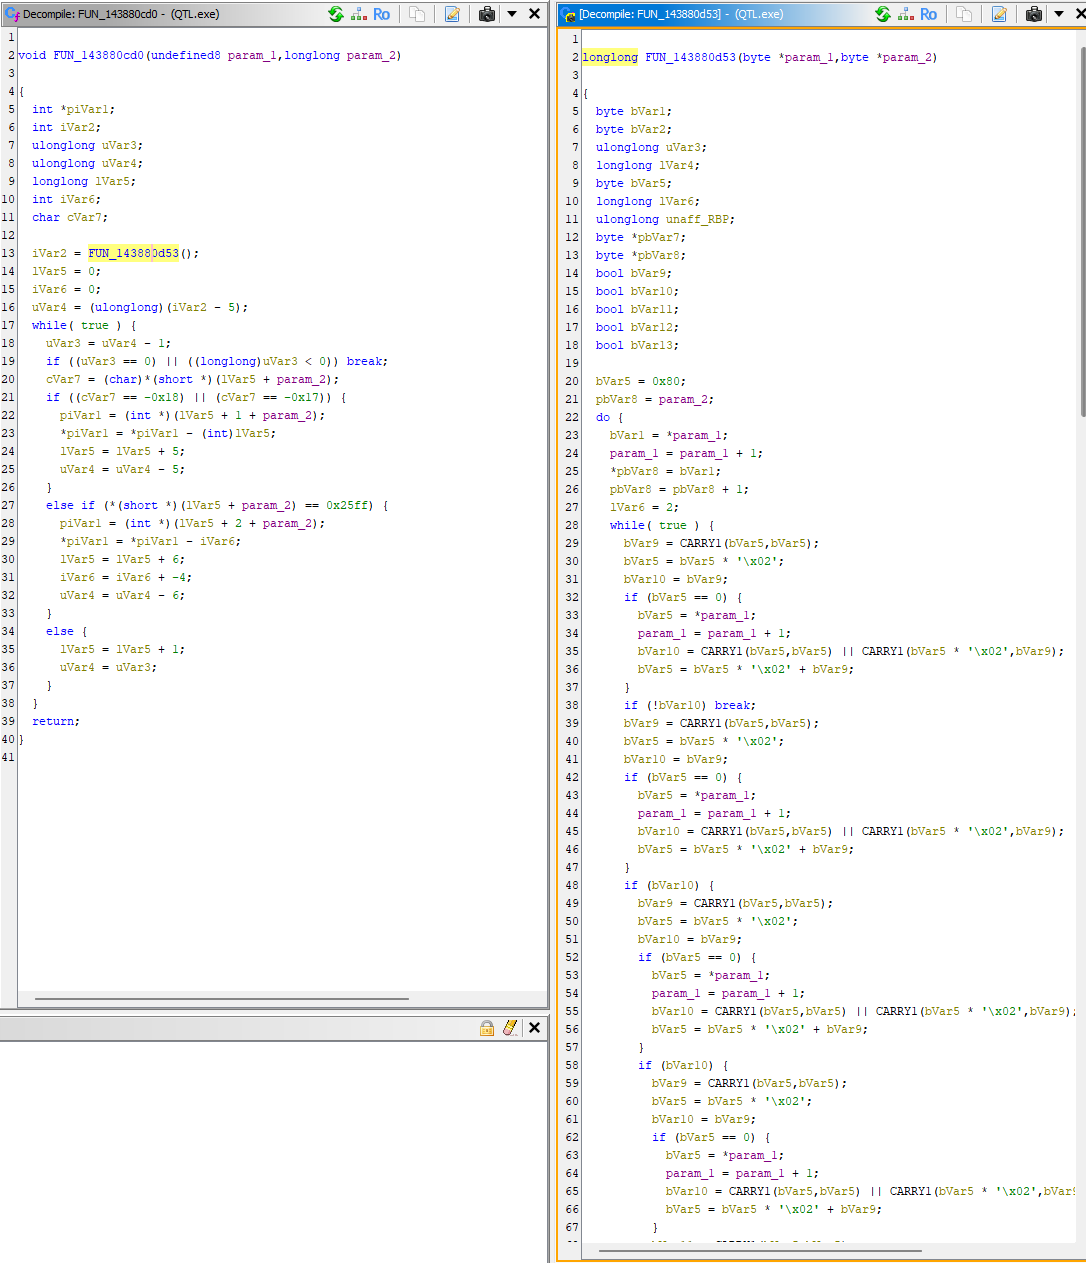Open control flow graph in left decompiler
Image resolution: width=1086 pixels, height=1263 pixels.
pyautogui.click(x=359, y=14)
